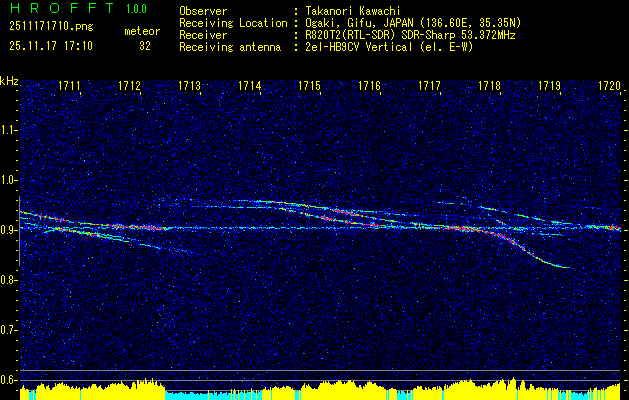Click time marker 1720
Image resolution: width=629 pixels, height=400 pixels.
click(x=609, y=85)
